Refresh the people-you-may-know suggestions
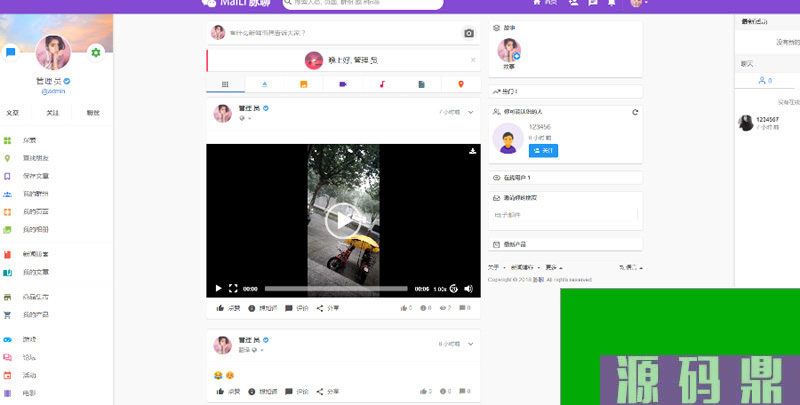Image resolution: width=800 pixels, height=405 pixels. pyautogui.click(x=635, y=112)
